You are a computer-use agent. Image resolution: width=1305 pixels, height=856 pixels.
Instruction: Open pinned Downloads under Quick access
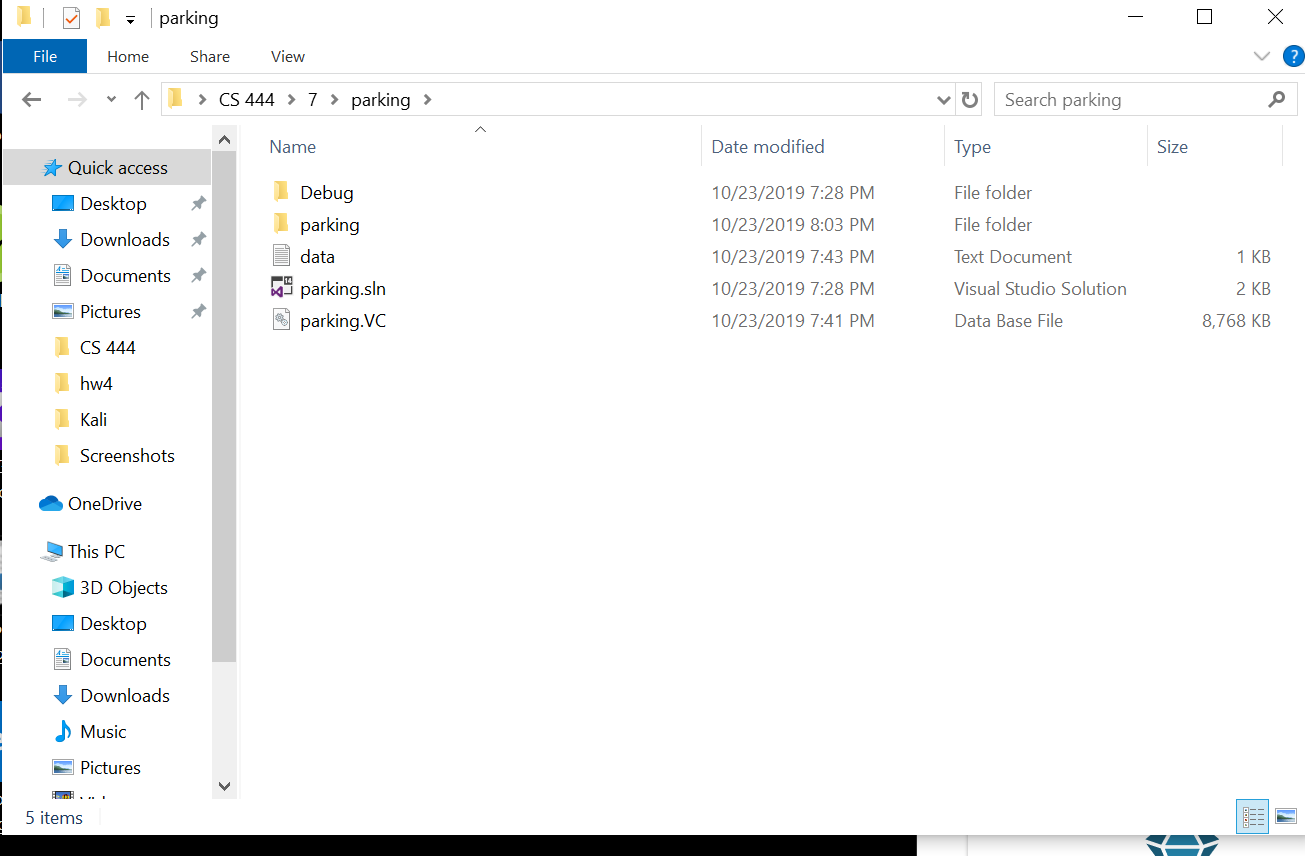(111, 240)
